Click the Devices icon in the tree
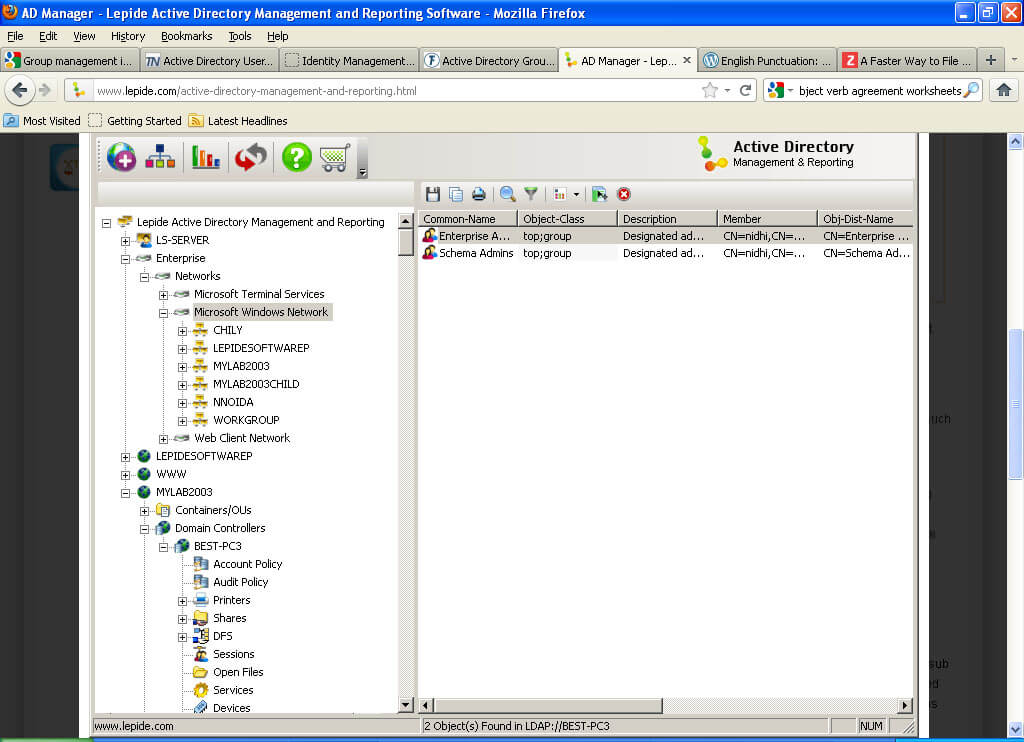1024x742 pixels. point(201,707)
